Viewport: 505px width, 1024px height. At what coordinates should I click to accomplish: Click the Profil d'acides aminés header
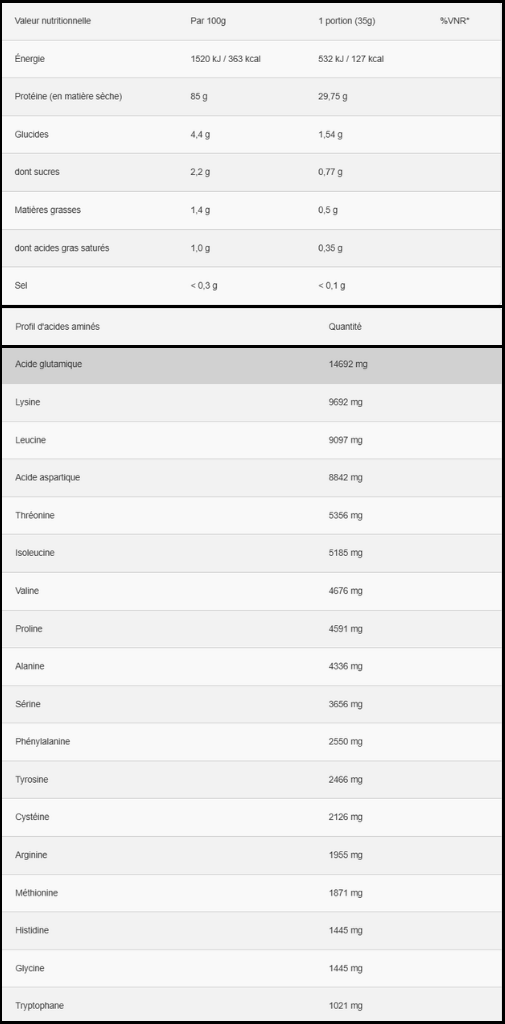pyautogui.click(x=57, y=327)
